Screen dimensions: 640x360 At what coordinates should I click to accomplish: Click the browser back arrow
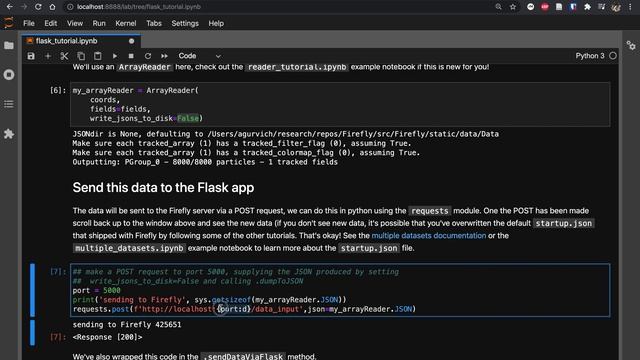(x=9, y=7)
